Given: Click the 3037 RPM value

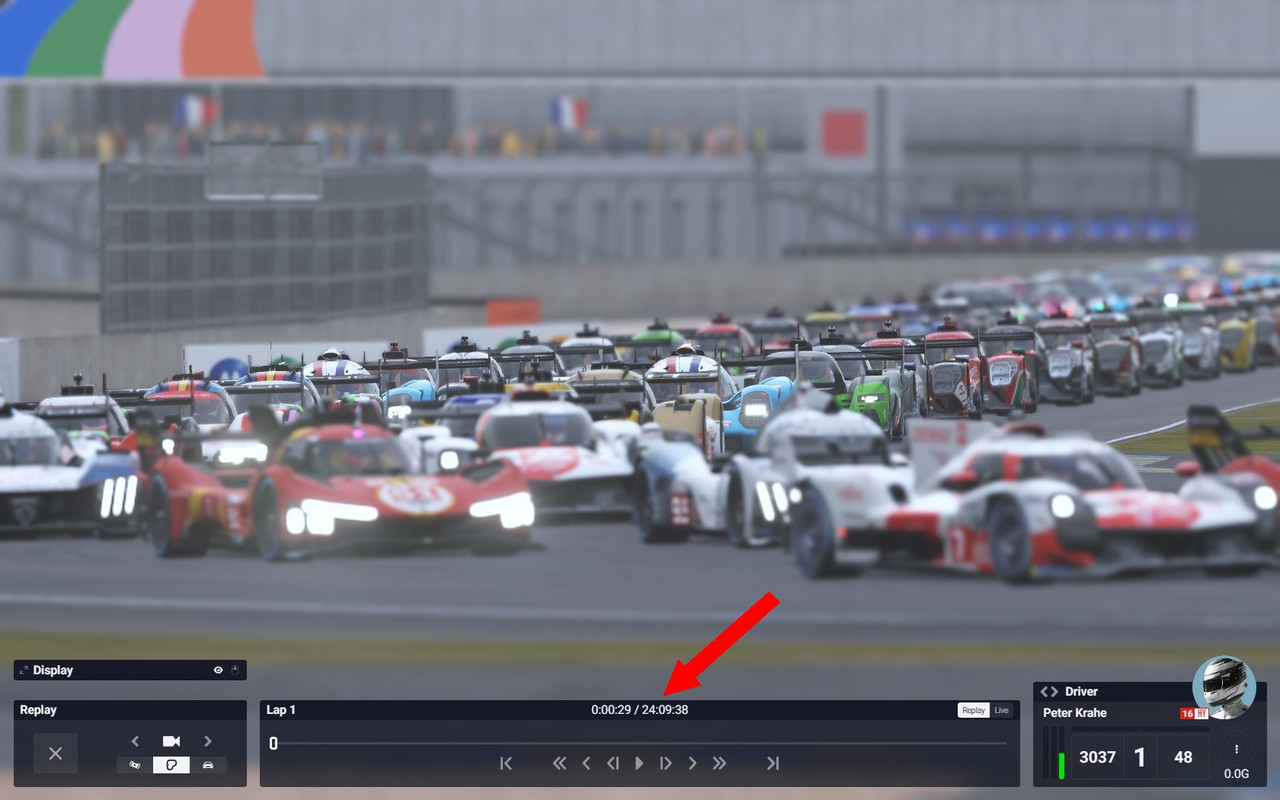Looking at the screenshot, I should click(1097, 757).
